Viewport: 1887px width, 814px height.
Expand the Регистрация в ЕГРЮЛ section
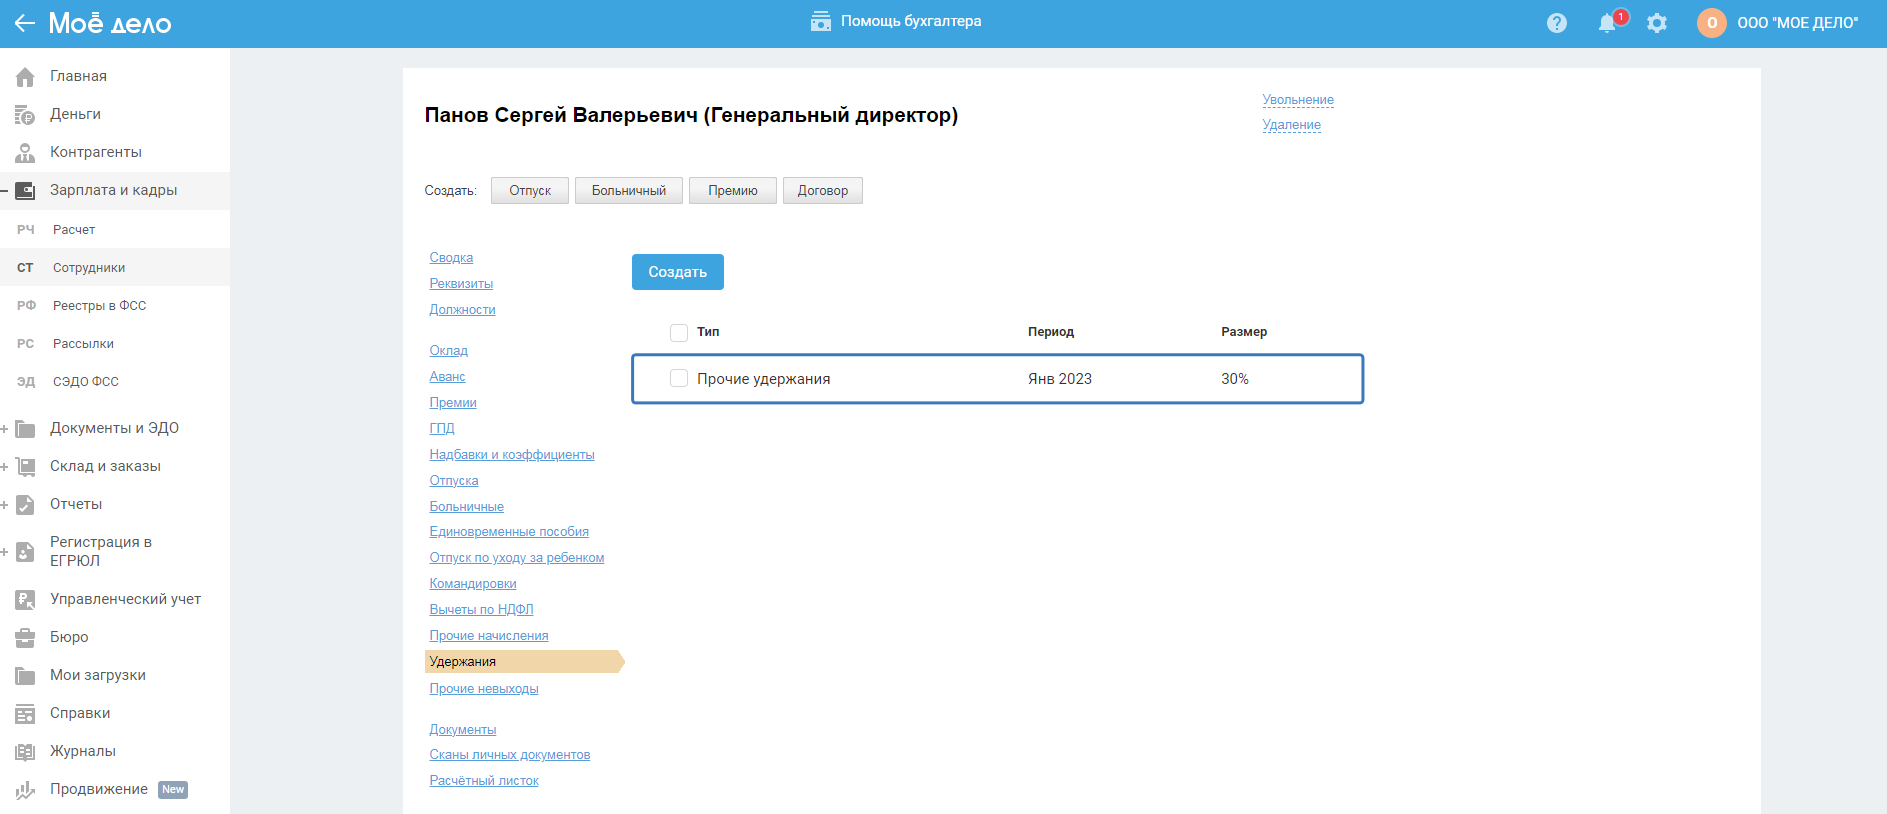click(x=5, y=552)
